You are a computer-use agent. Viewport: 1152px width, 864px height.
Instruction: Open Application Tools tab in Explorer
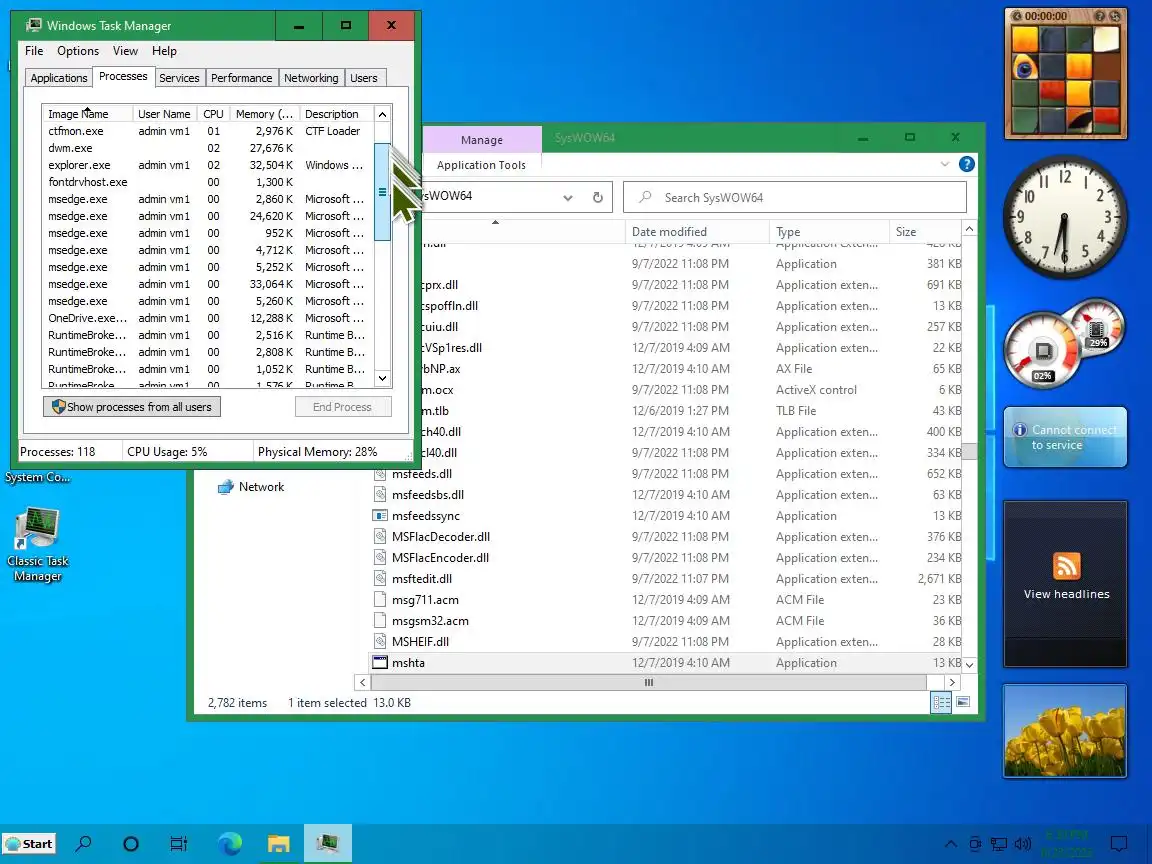pyautogui.click(x=481, y=165)
